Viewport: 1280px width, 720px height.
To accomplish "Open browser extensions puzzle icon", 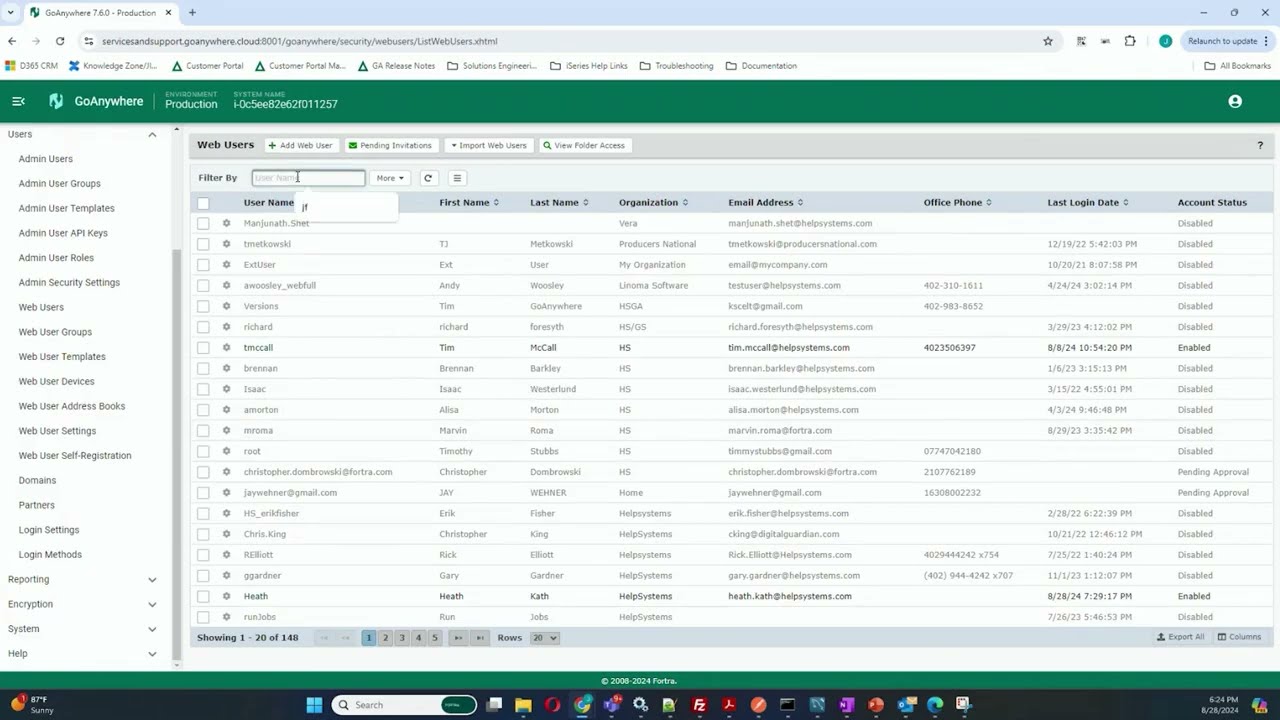I will pyautogui.click(x=1130, y=41).
